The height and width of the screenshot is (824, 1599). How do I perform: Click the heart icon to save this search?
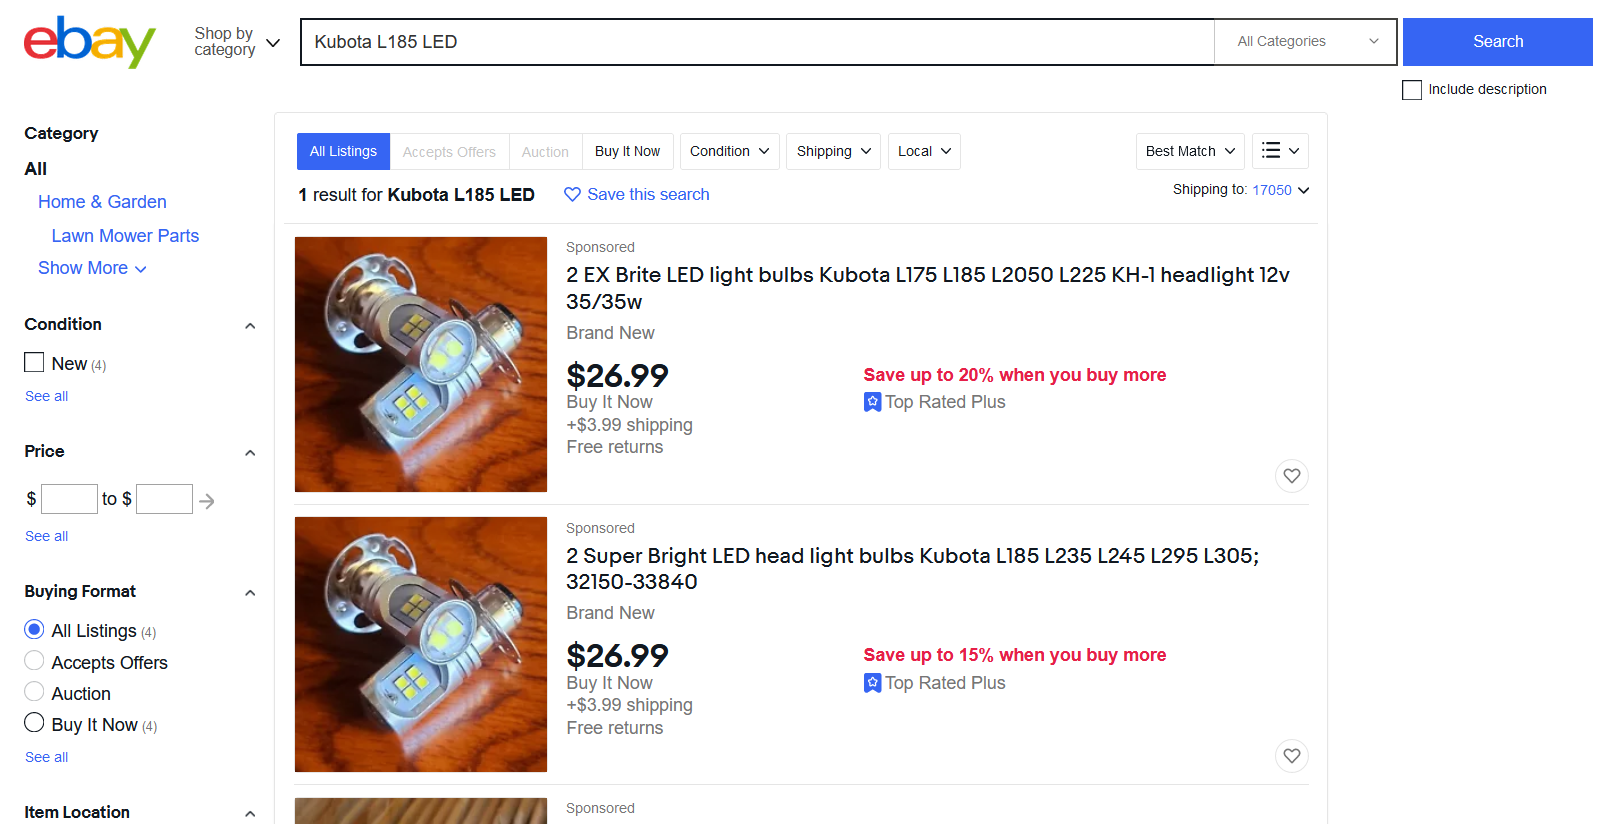point(572,194)
